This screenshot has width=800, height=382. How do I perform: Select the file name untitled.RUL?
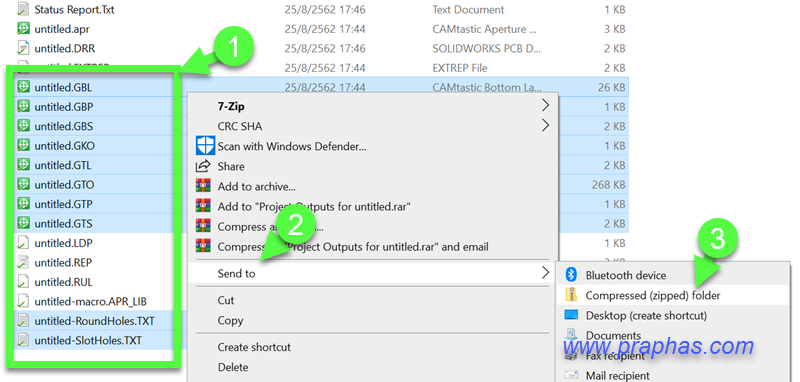click(64, 282)
